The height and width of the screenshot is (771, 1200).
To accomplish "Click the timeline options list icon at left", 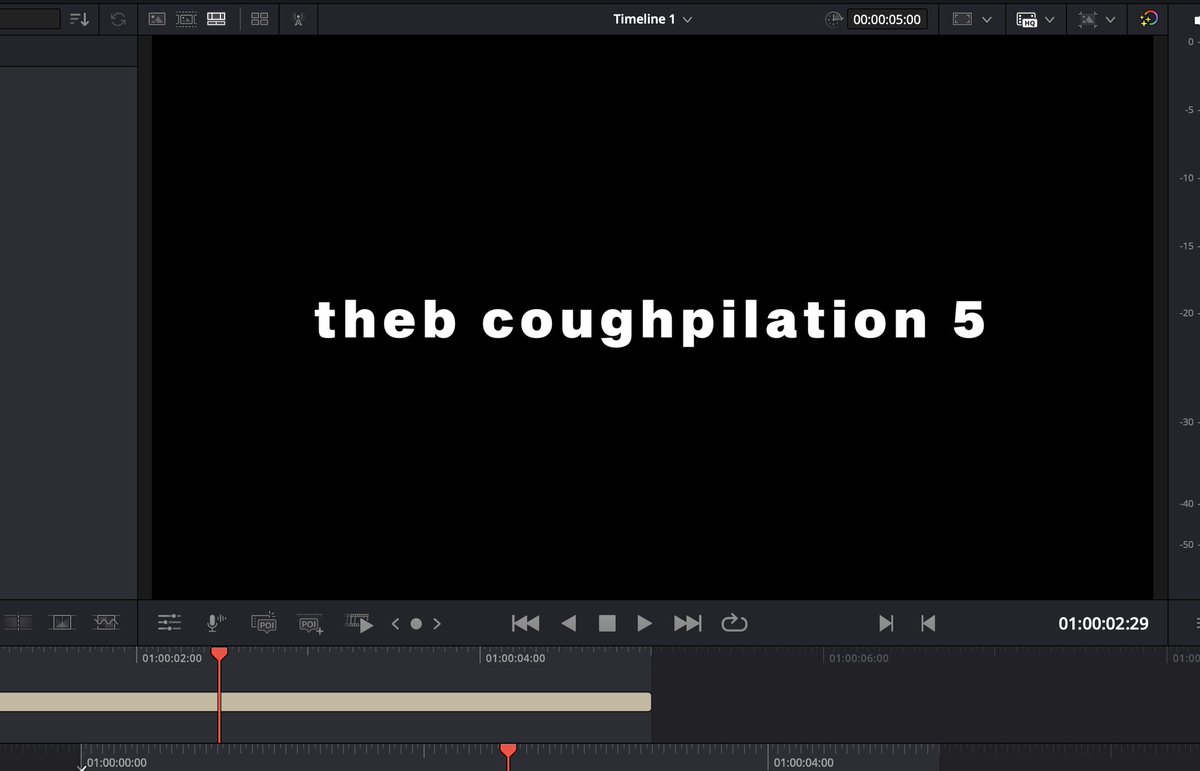I will click(18, 622).
